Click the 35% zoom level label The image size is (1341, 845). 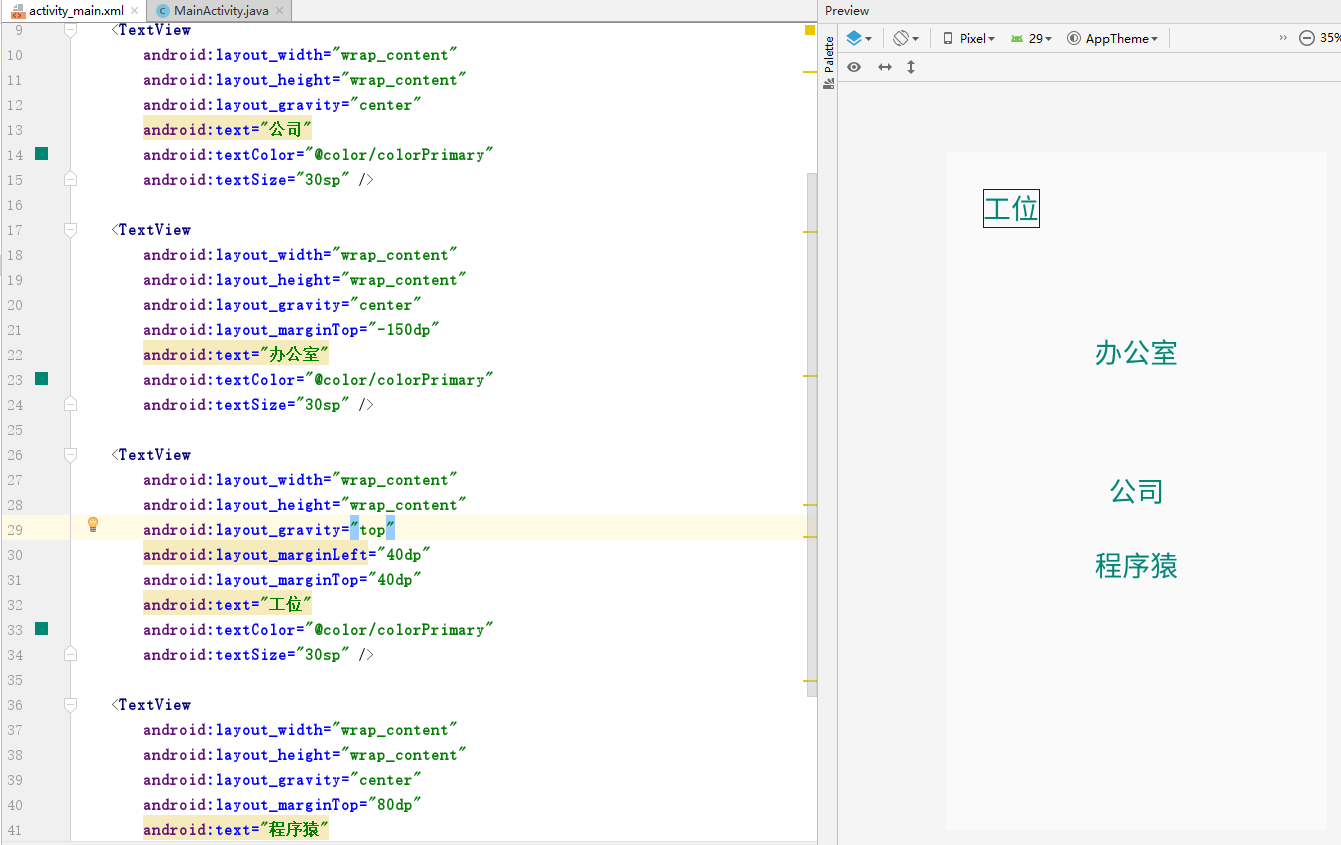point(1330,38)
